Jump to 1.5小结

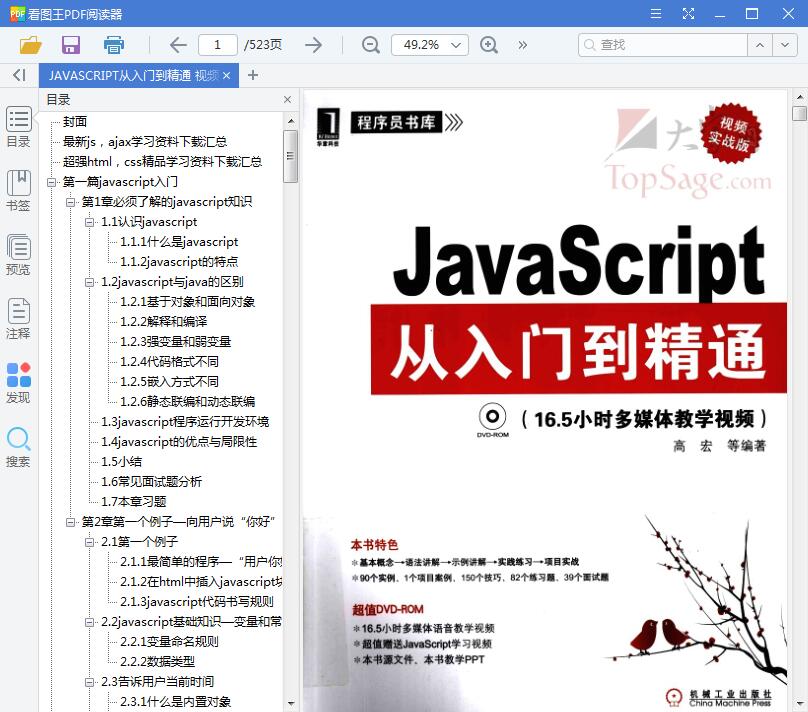tap(121, 462)
